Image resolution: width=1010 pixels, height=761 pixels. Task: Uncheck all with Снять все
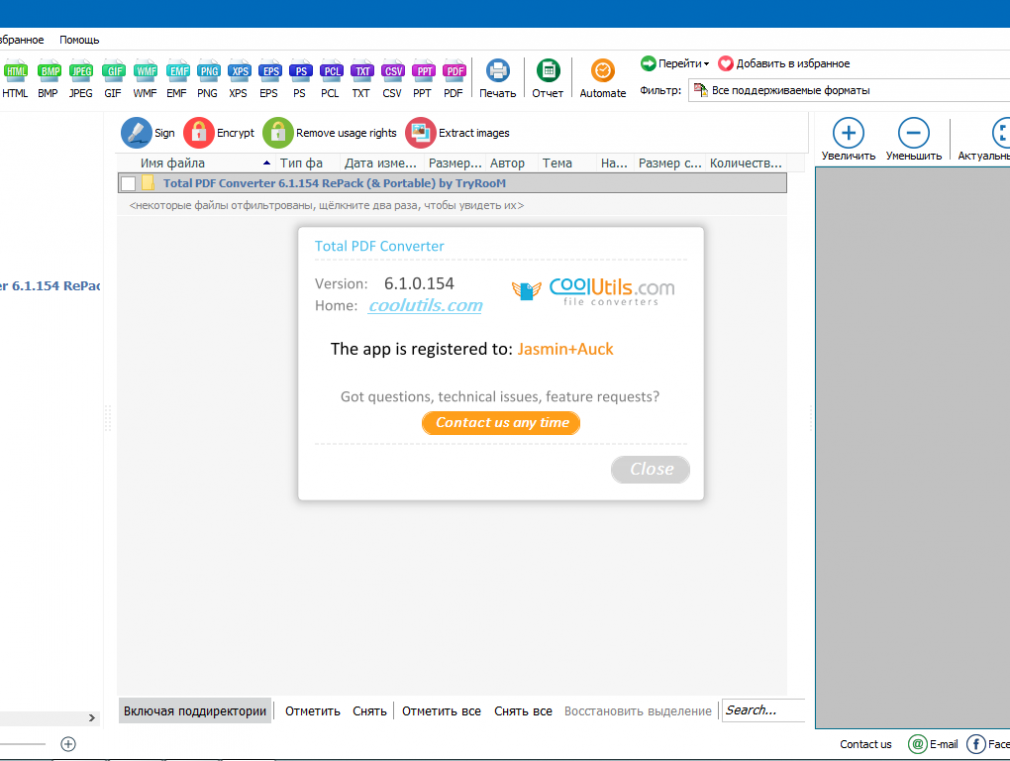(523, 711)
